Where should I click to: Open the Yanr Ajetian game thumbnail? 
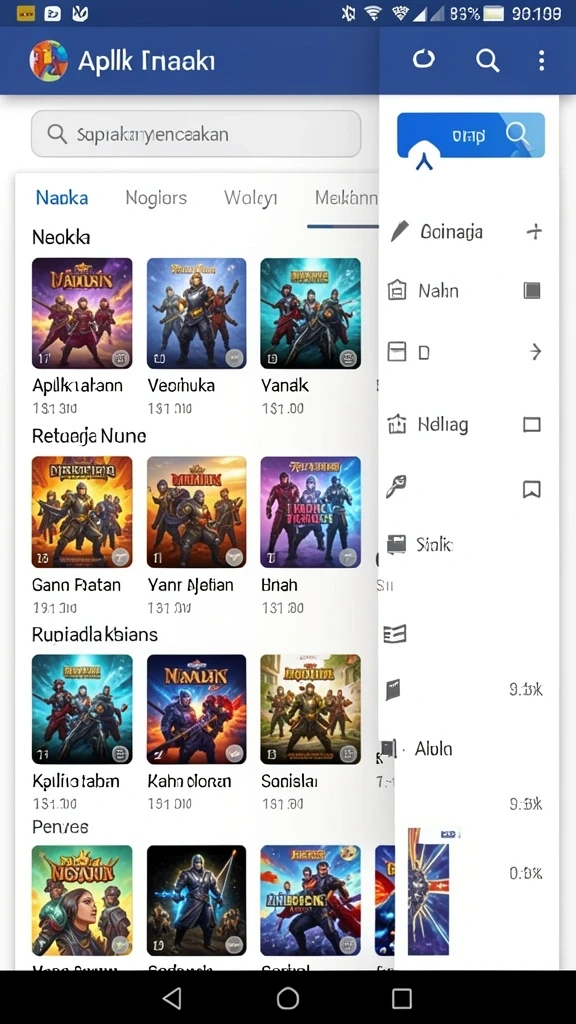click(x=197, y=512)
